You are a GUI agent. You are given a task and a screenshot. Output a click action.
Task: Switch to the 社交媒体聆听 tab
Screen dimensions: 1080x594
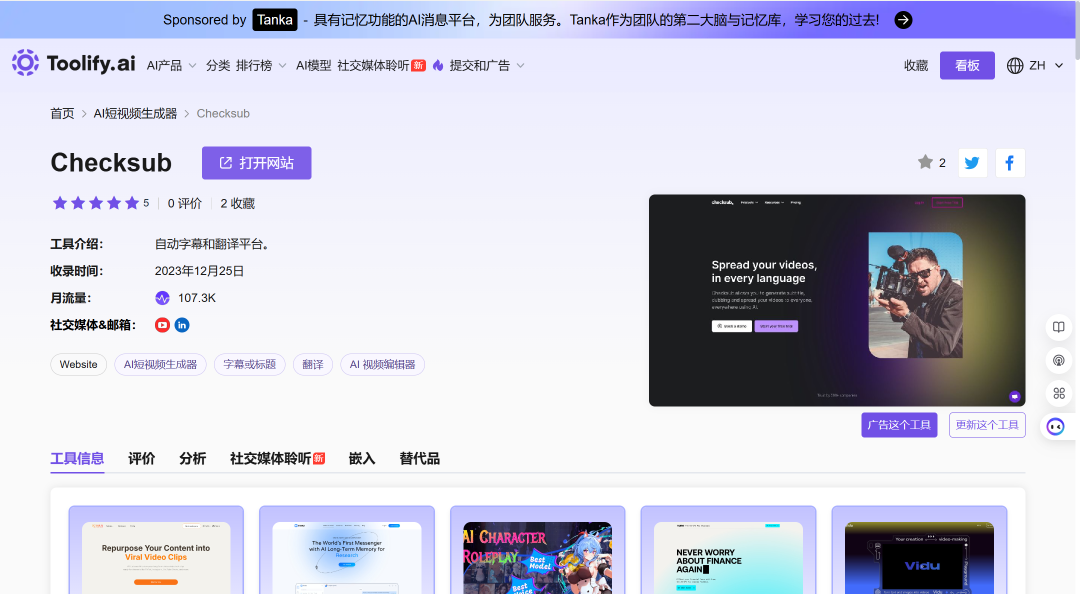(x=277, y=459)
